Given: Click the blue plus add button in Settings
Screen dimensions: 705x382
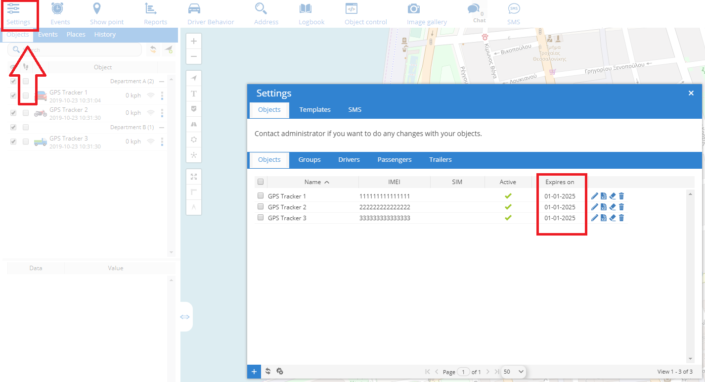Looking at the screenshot, I should point(254,371).
